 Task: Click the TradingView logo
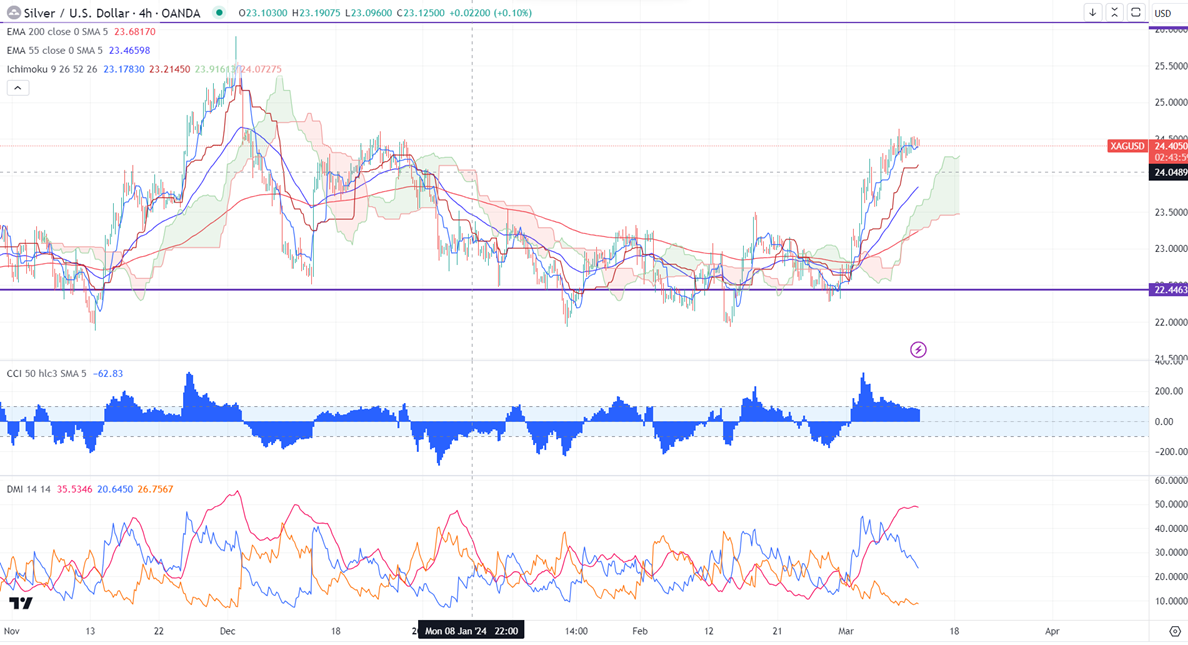[x=21, y=603]
